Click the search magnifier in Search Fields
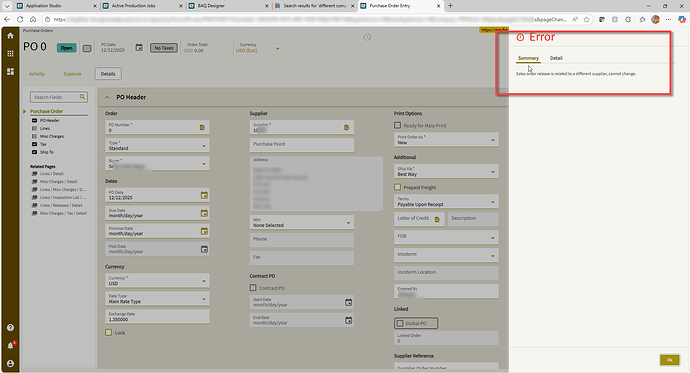690x373 pixels. [82, 97]
